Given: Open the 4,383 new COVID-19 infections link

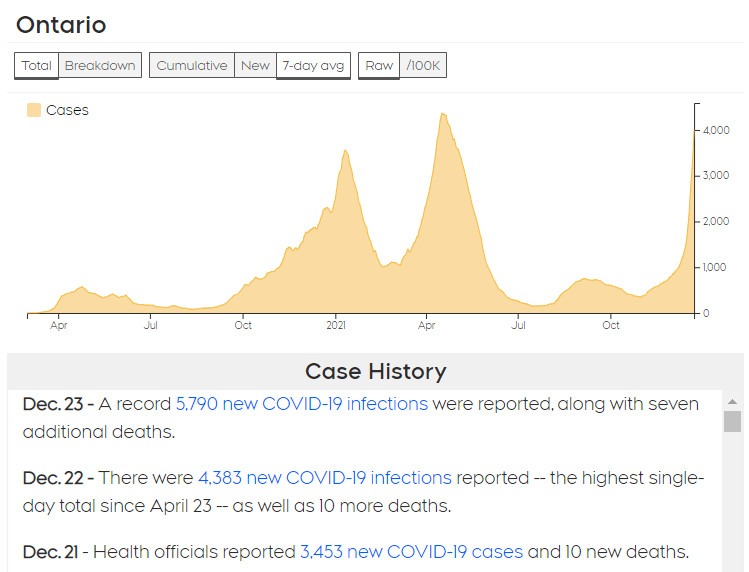Looking at the screenshot, I should coord(324,478).
